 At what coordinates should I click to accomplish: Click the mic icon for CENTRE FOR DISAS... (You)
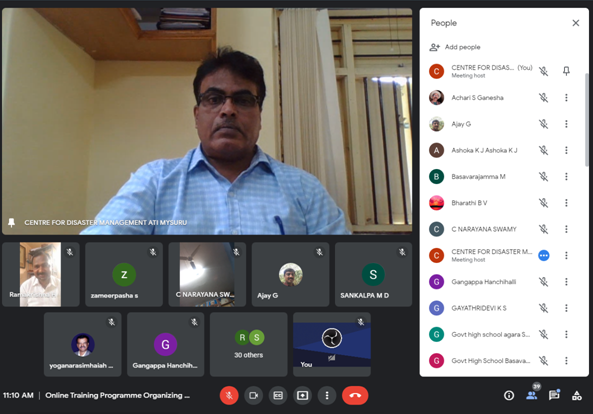click(543, 71)
